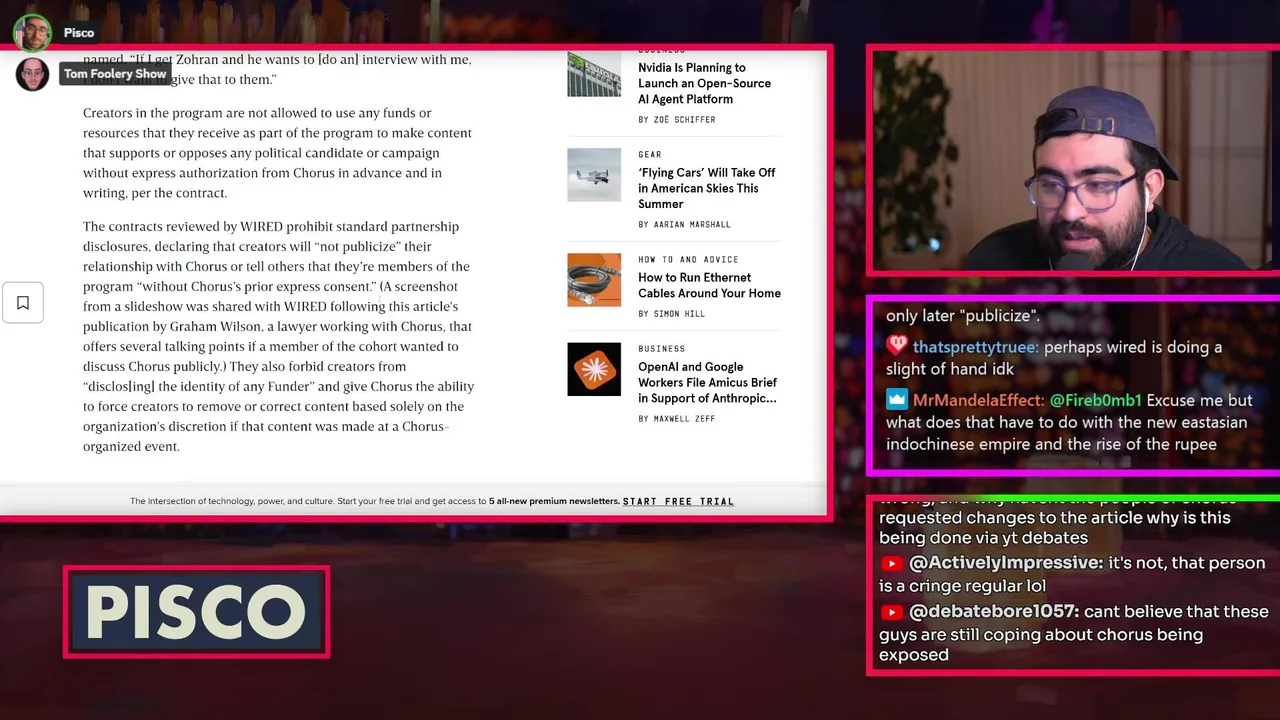Open the flying car thumbnail image
The image size is (1280, 720).
pyautogui.click(x=594, y=175)
